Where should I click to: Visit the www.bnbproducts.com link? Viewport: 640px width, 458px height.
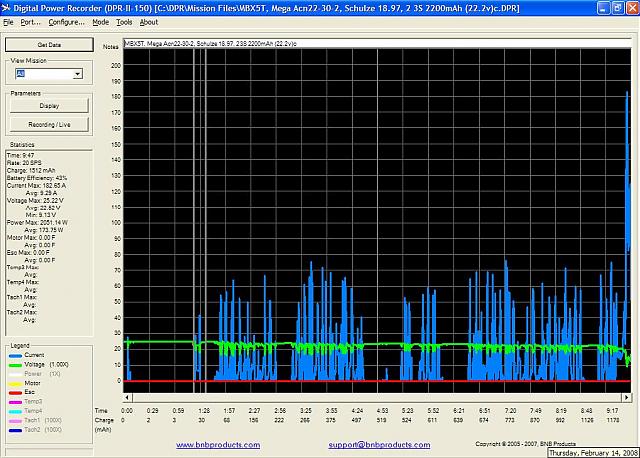click(211, 444)
